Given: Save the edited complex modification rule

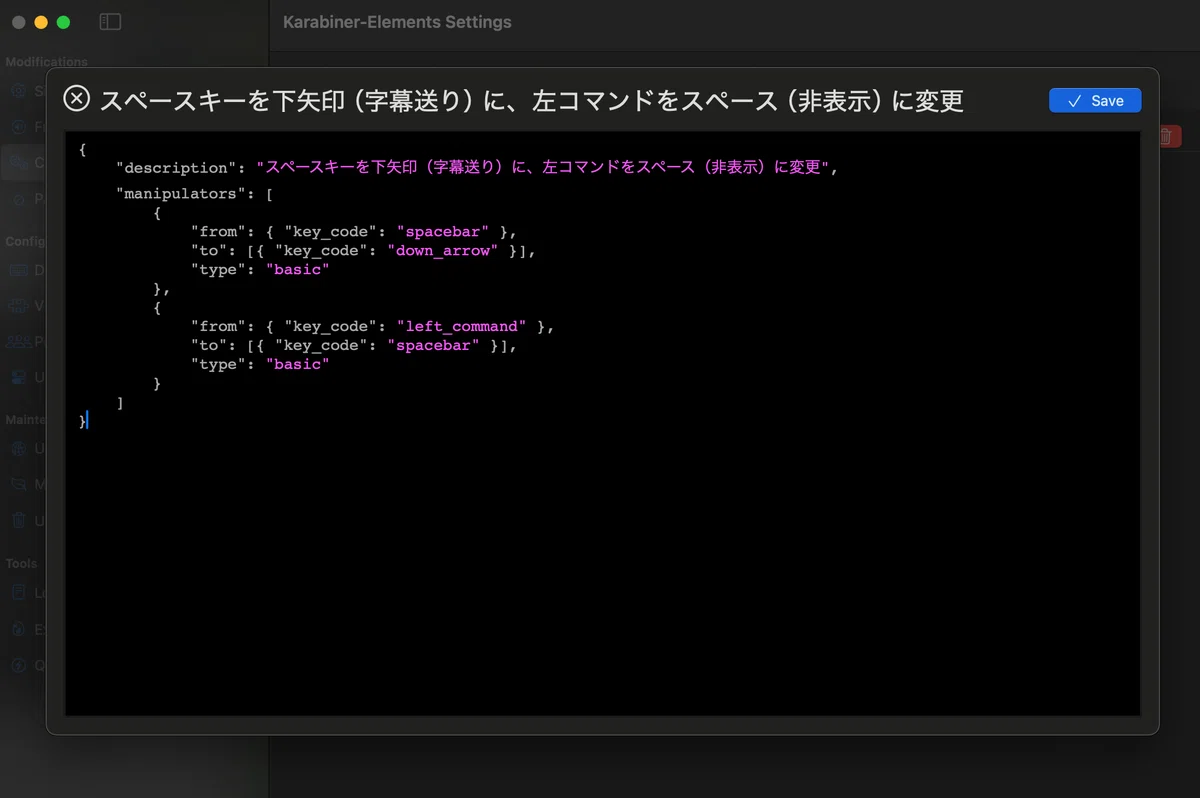Looking at the screenshot, I should click(x=1095, y=100).
